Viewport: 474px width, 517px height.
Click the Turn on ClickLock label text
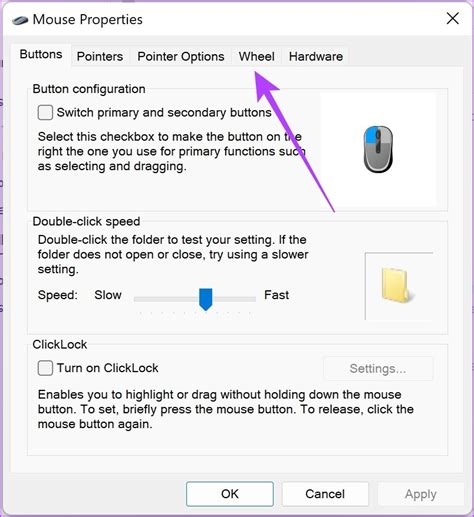tap(107, 368)
